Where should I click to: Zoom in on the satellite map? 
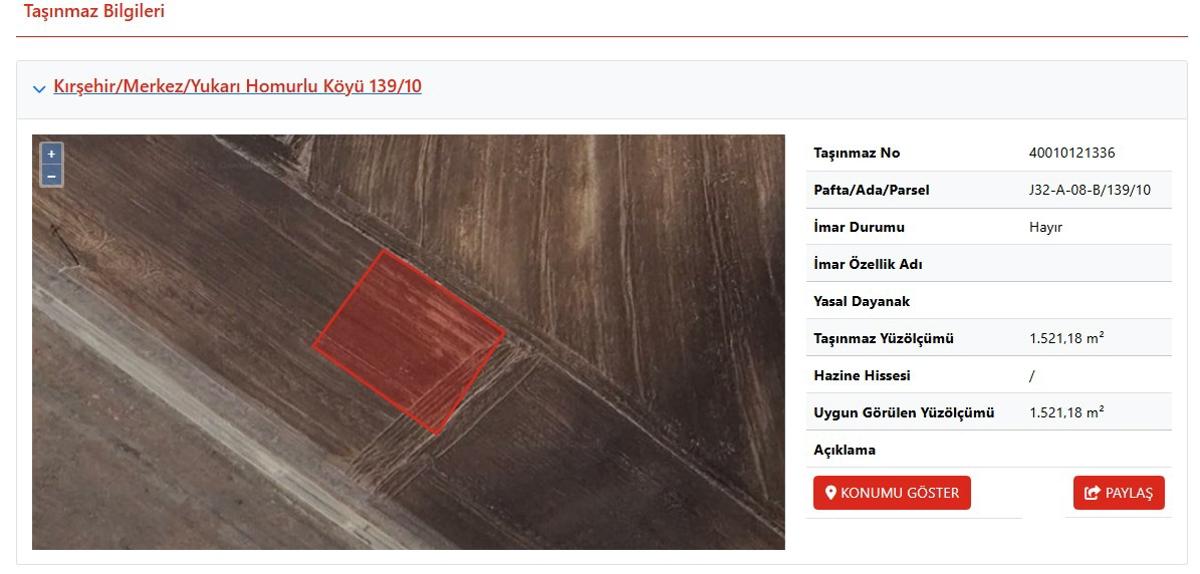(52, 154)
